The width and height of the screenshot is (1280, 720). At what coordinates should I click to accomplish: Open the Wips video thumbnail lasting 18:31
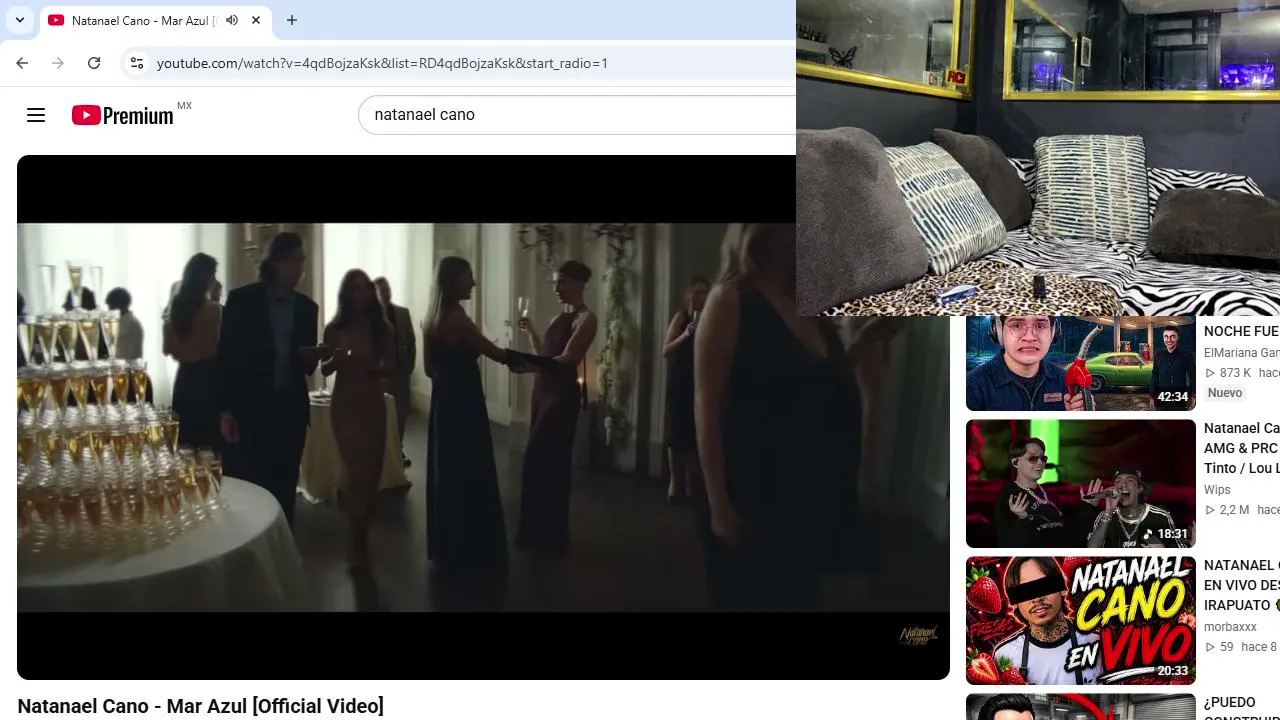[1081, 484]
